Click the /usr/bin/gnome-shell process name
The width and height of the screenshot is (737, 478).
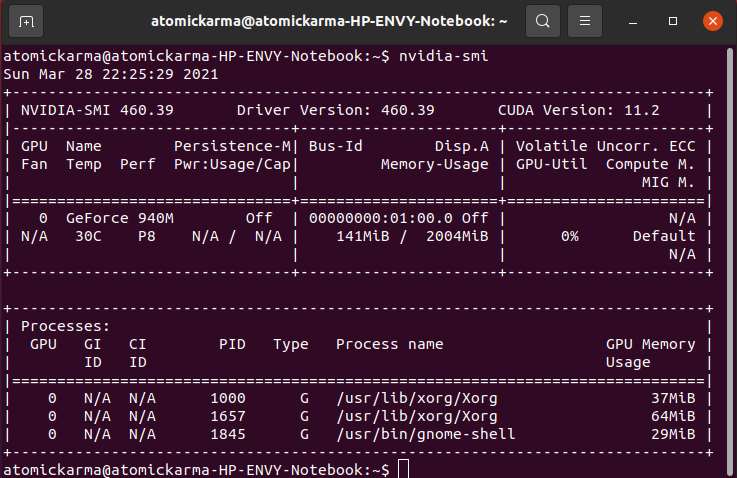425,434
